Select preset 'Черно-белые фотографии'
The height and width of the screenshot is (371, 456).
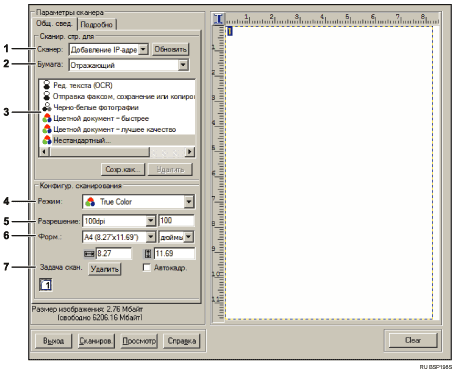[96, 107]
